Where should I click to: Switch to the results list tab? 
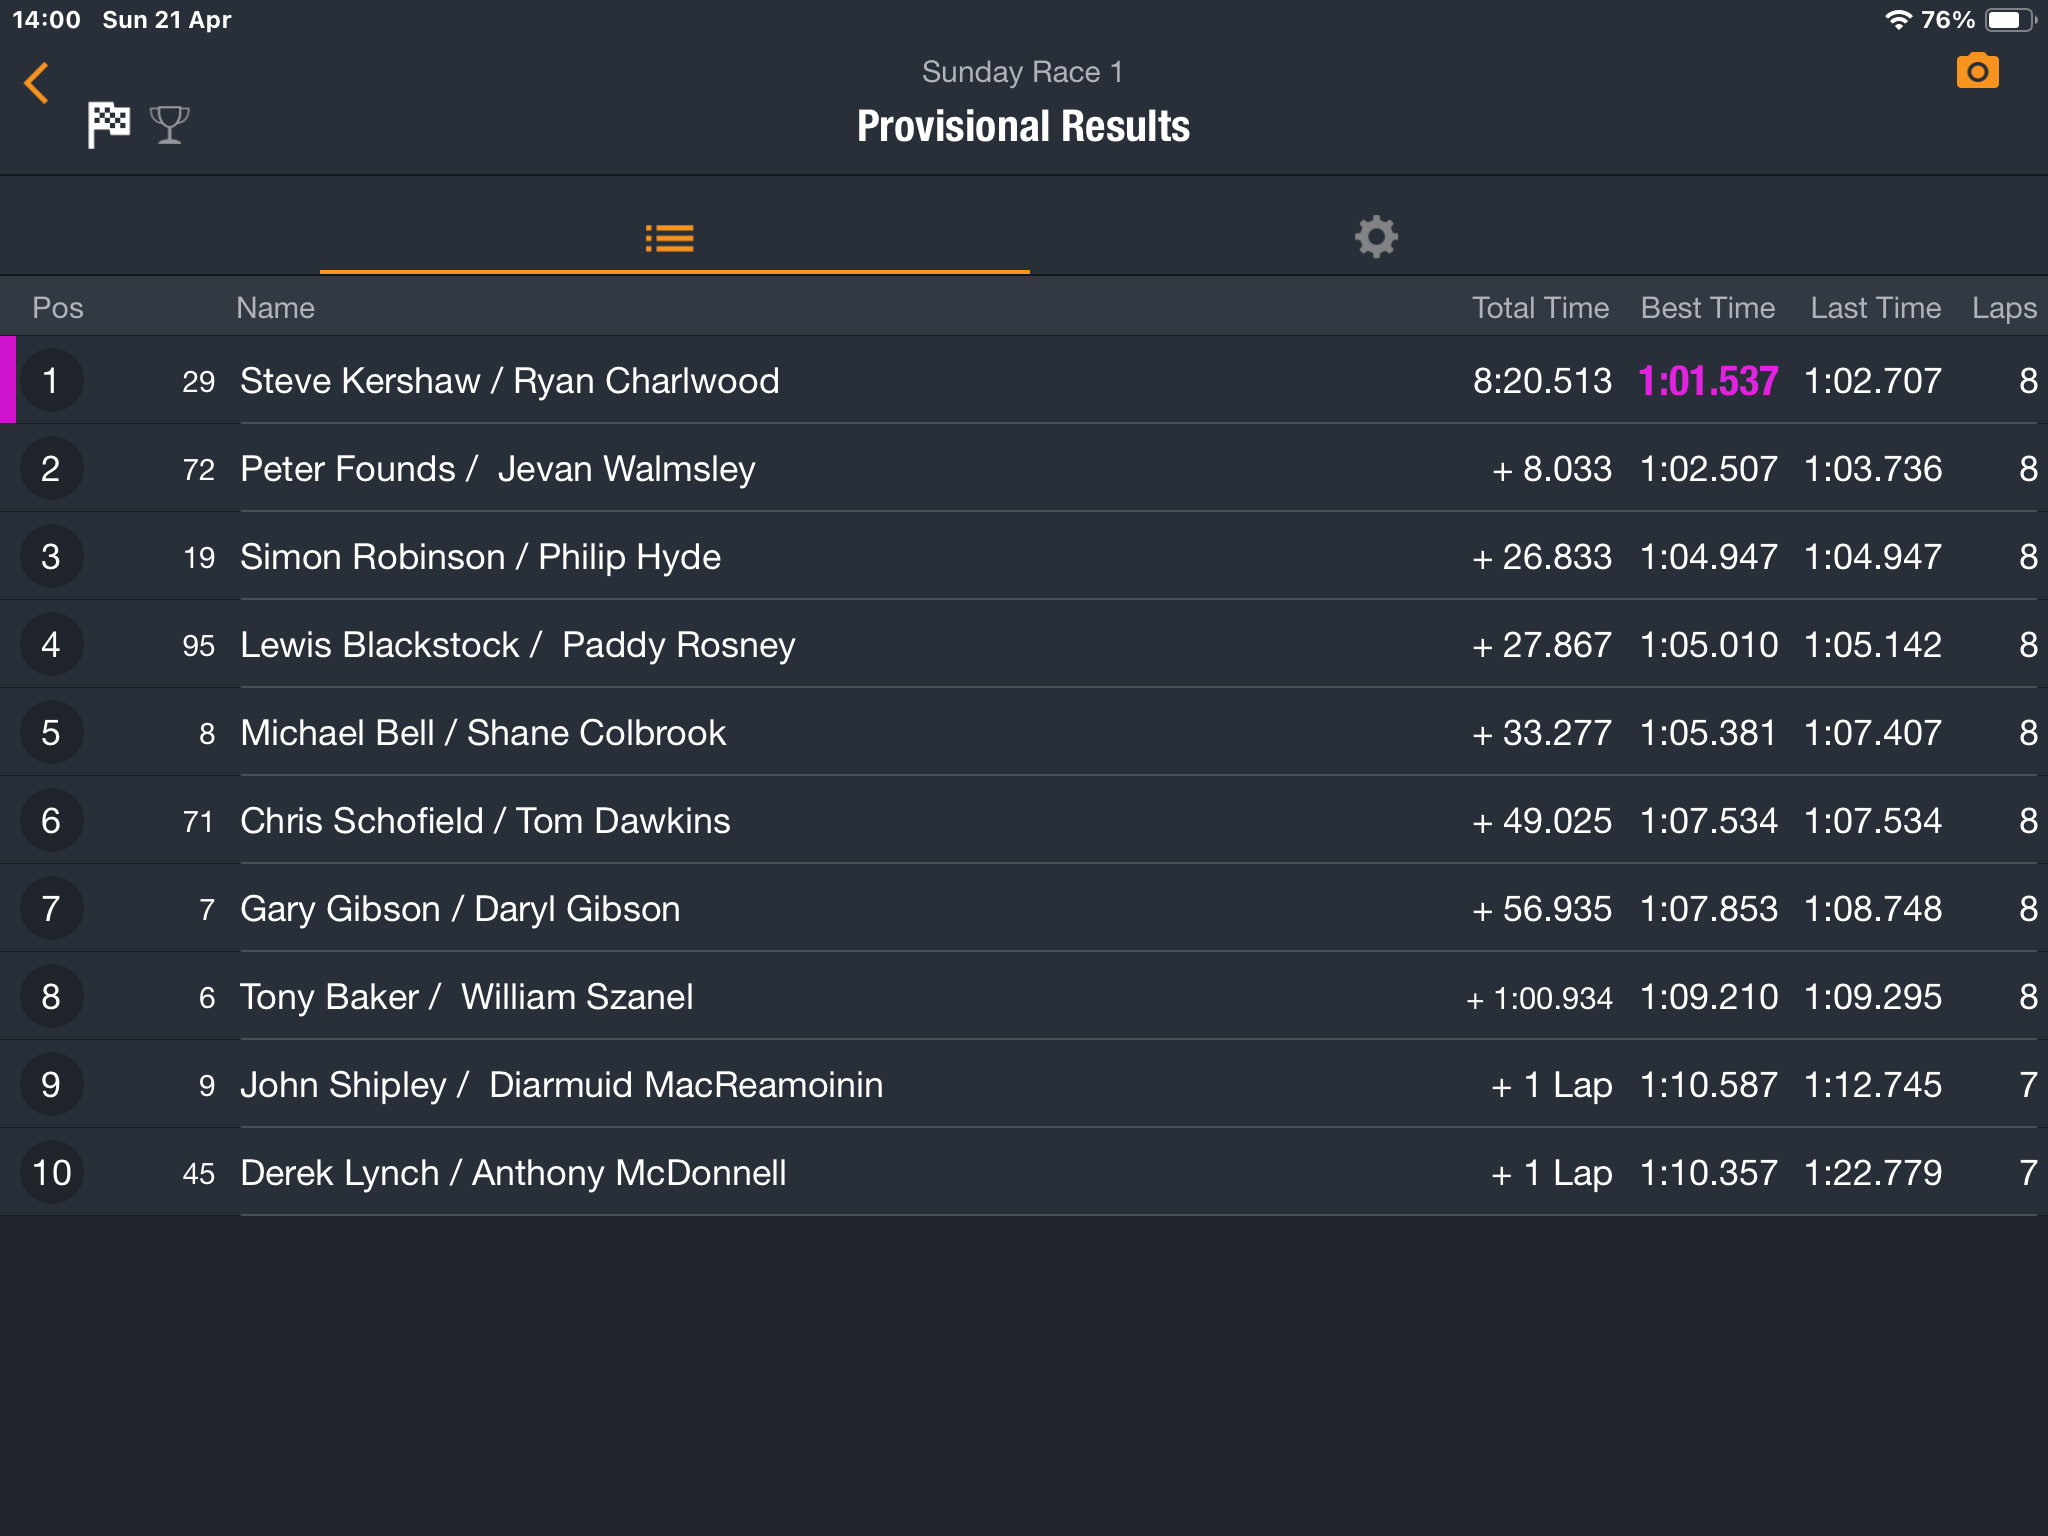670,238
